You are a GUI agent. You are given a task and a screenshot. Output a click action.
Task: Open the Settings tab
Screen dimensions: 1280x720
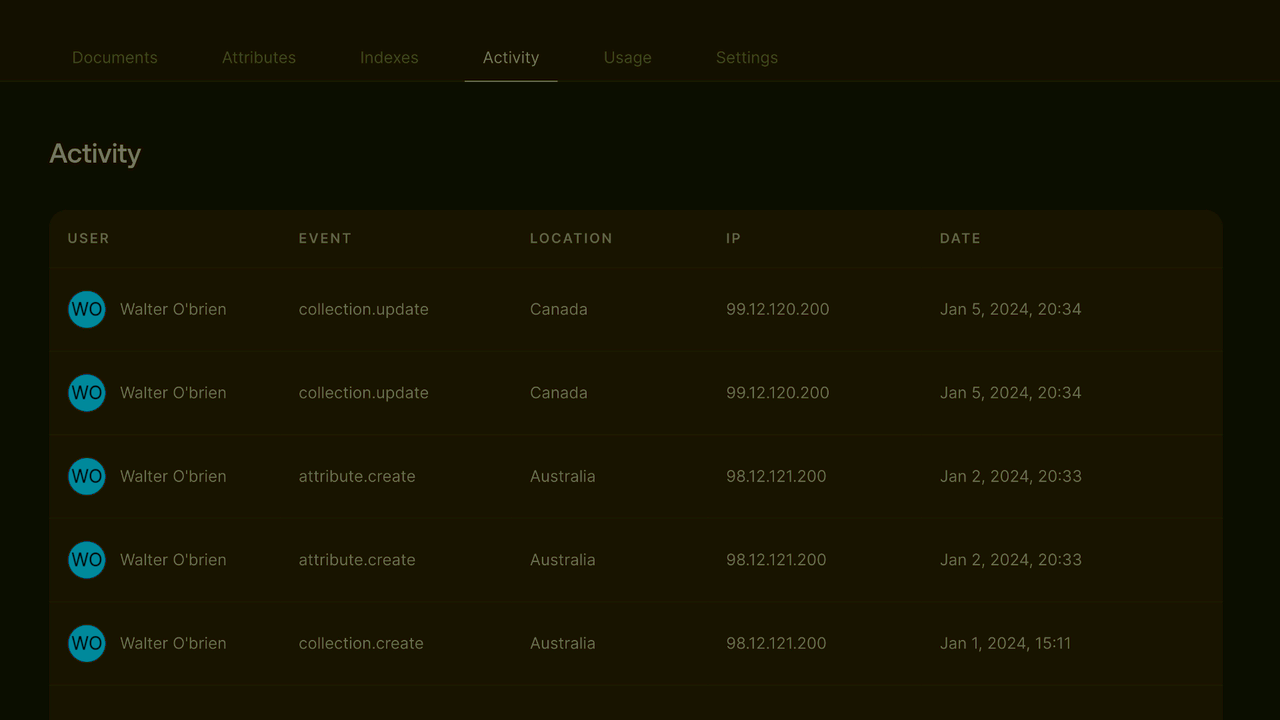coord(746,57)
